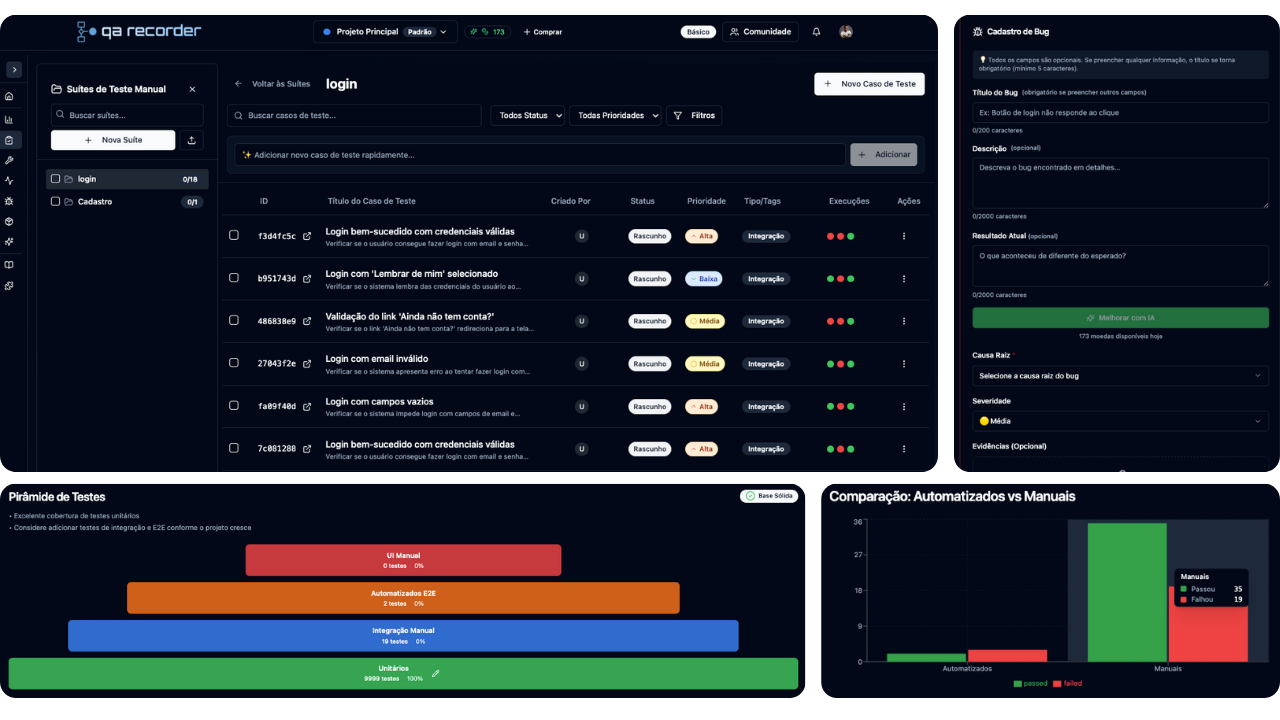Open external link for test 486838e9
1280x720 pixels.
307,321
